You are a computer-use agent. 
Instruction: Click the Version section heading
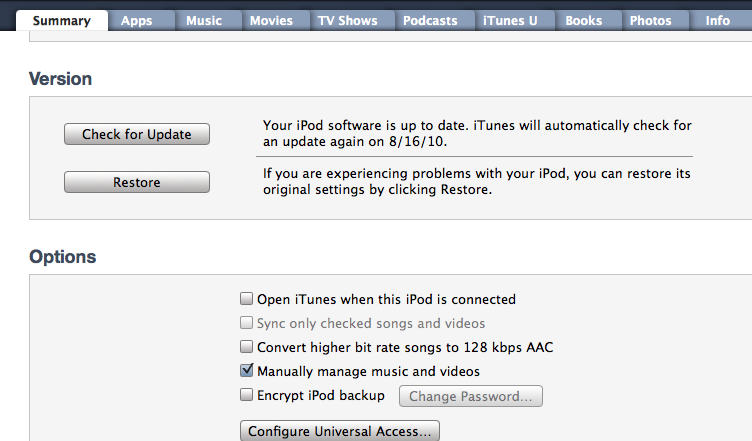60,79
